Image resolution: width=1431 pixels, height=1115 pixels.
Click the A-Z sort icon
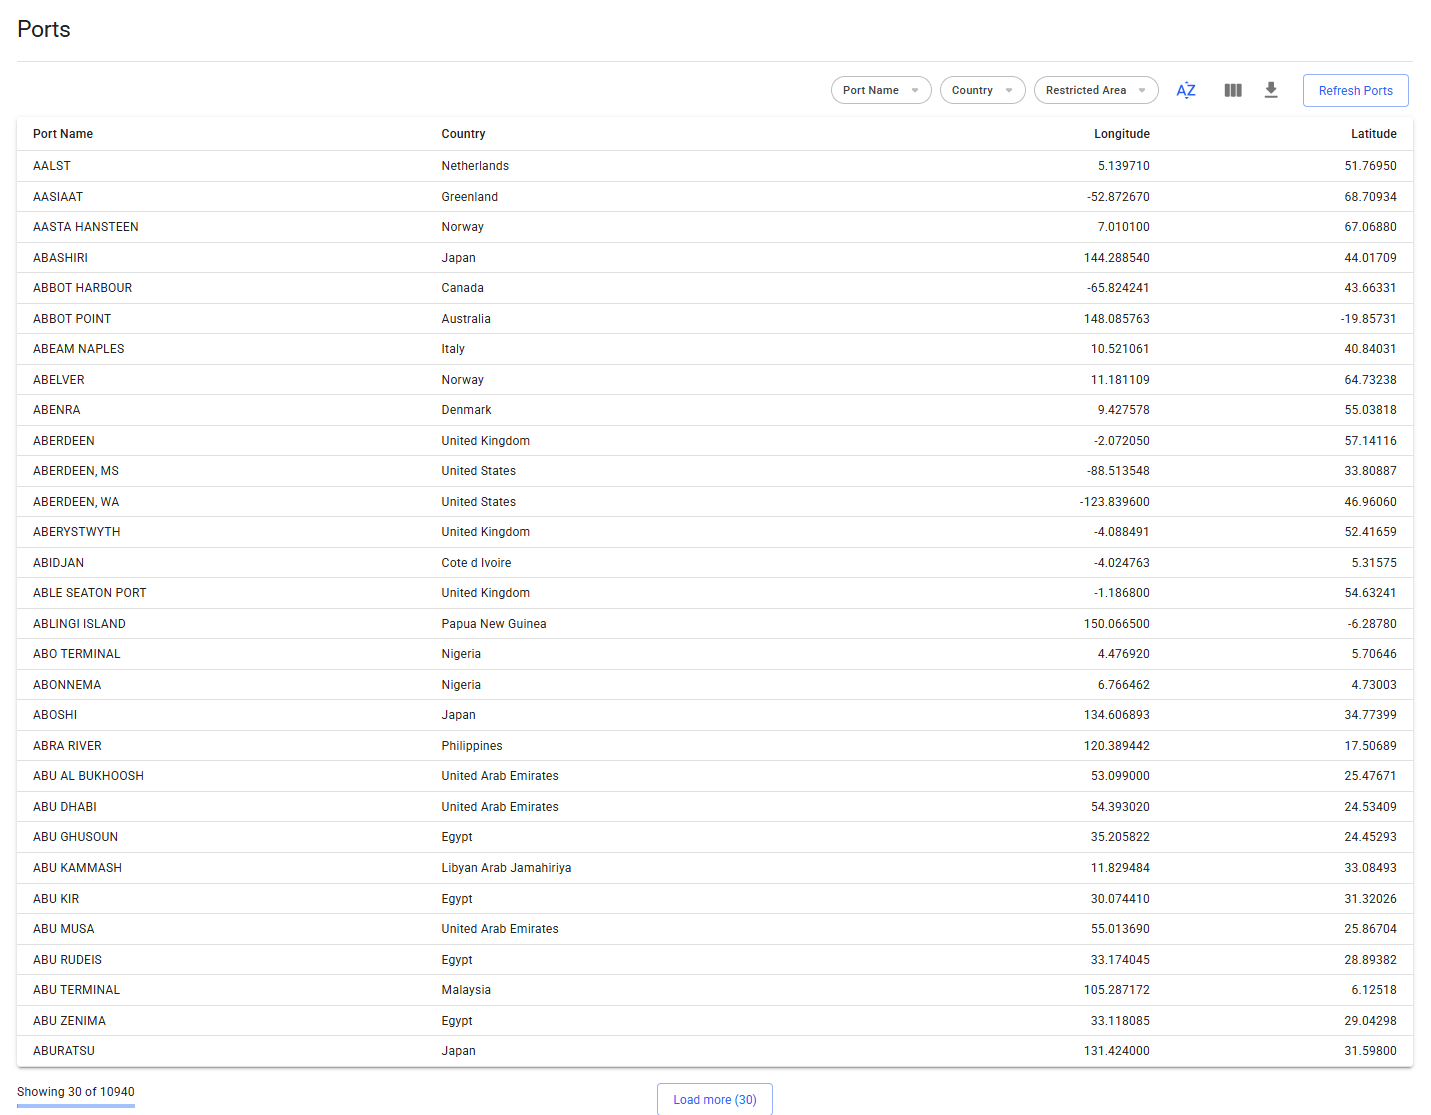coord(1186,91)
